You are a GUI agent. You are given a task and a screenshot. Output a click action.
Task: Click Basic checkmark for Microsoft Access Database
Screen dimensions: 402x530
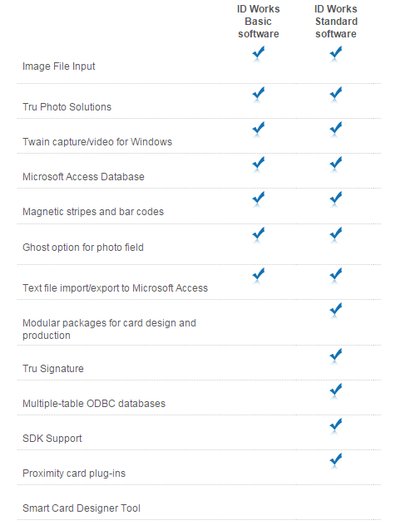coord(259,165)
